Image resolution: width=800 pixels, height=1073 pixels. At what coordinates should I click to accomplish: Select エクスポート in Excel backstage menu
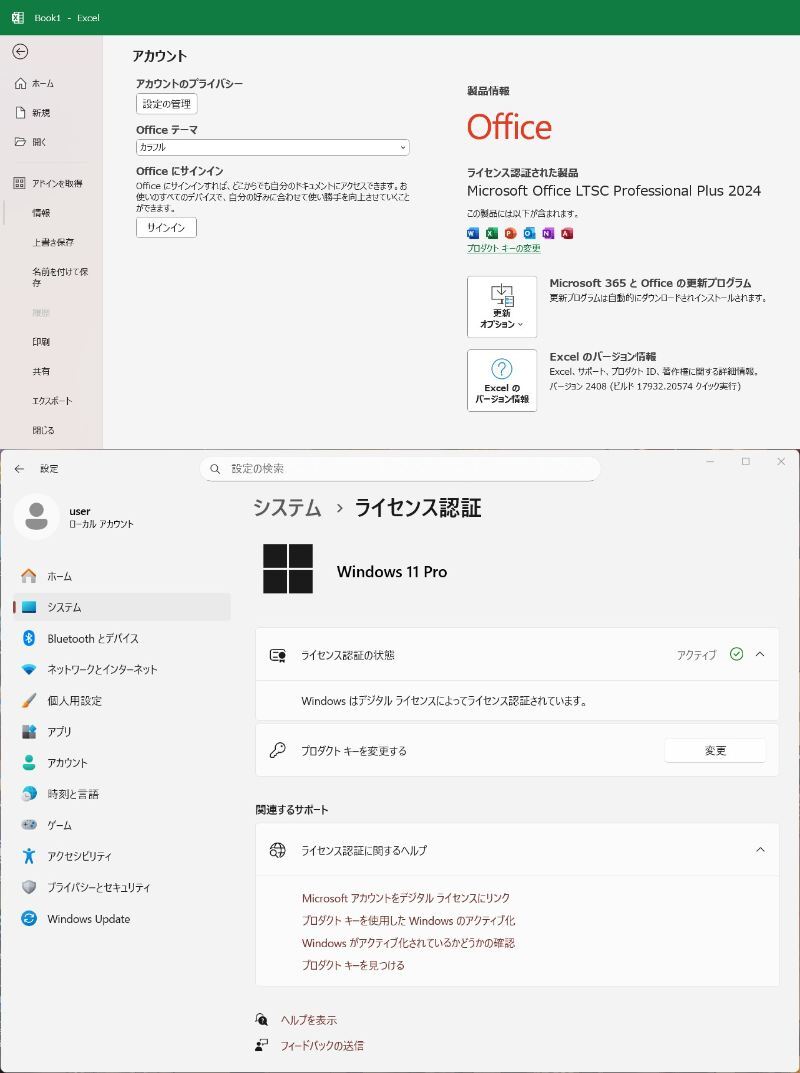(52, 401)
